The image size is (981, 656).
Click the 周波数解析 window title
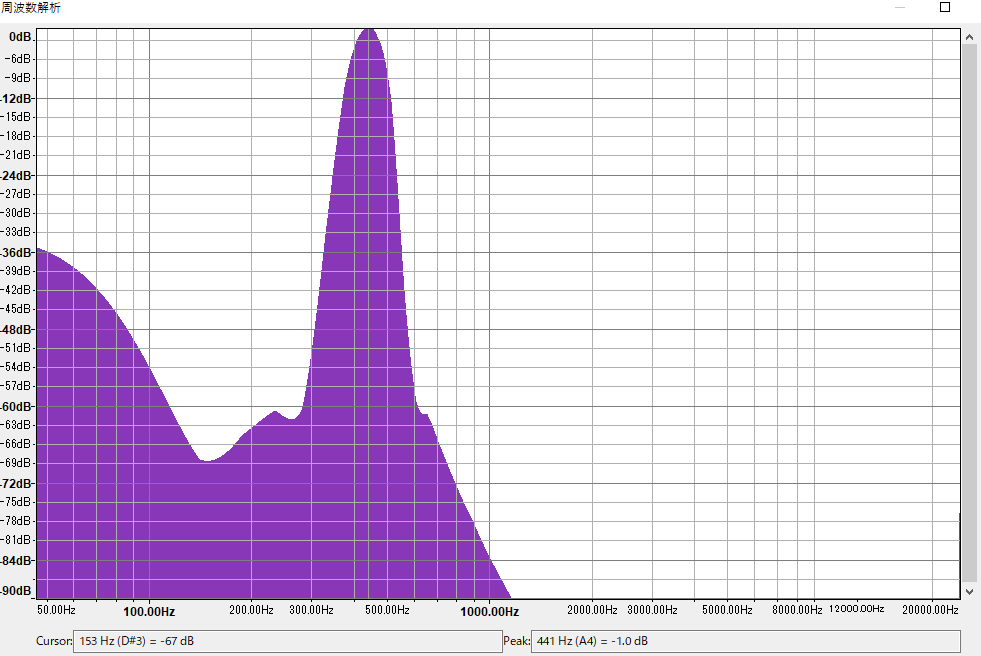[31, 8]
